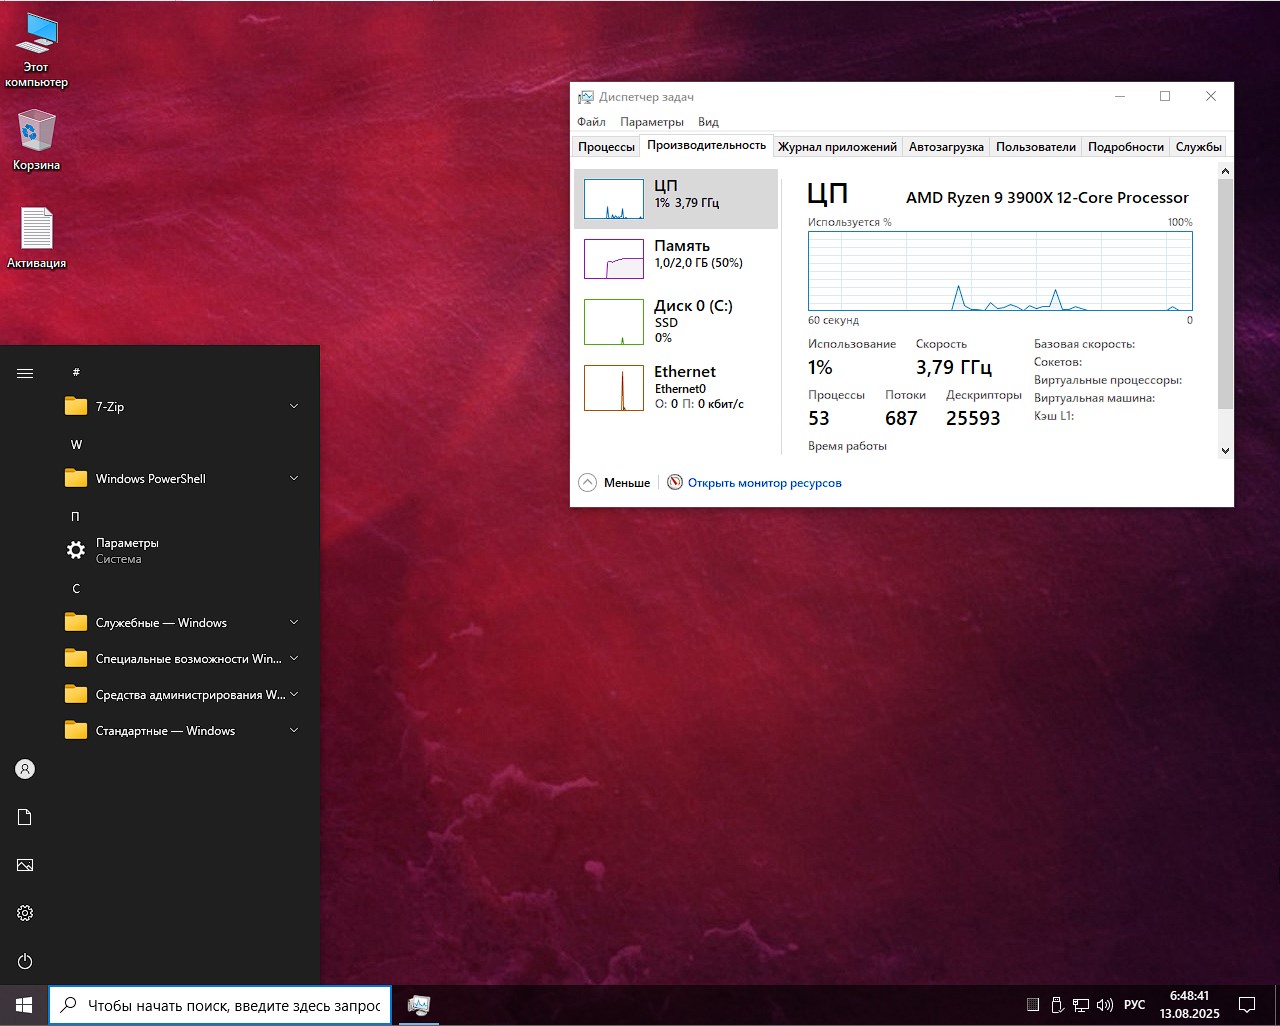Click the taskbar search box
The image size is (1280, 1026).
[x=220, y=1005]
